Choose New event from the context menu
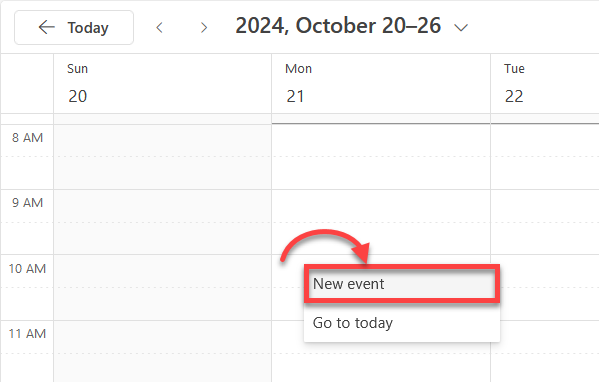 click(402, 284)
